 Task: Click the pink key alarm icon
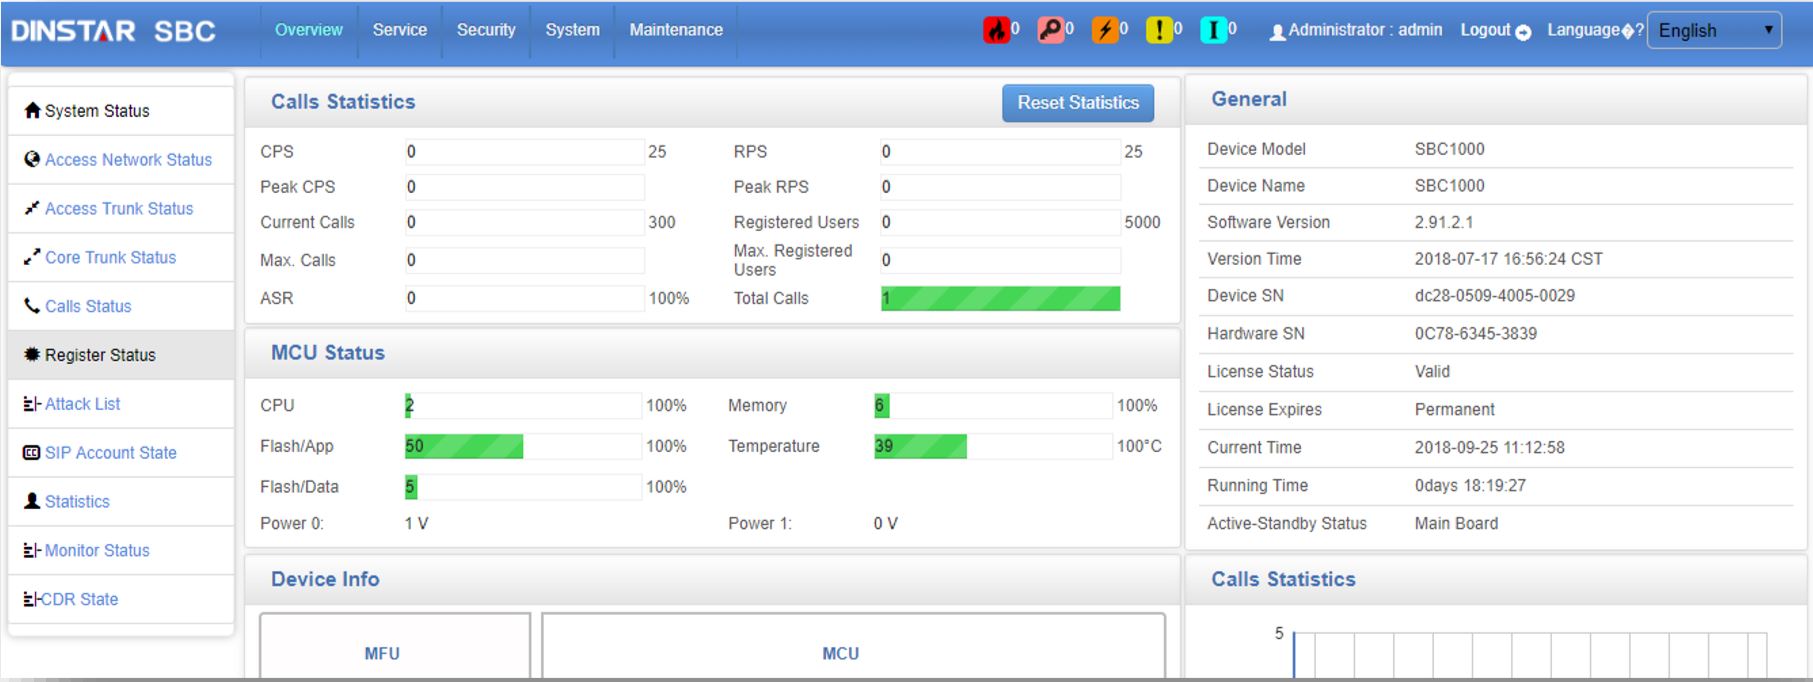1050,30
